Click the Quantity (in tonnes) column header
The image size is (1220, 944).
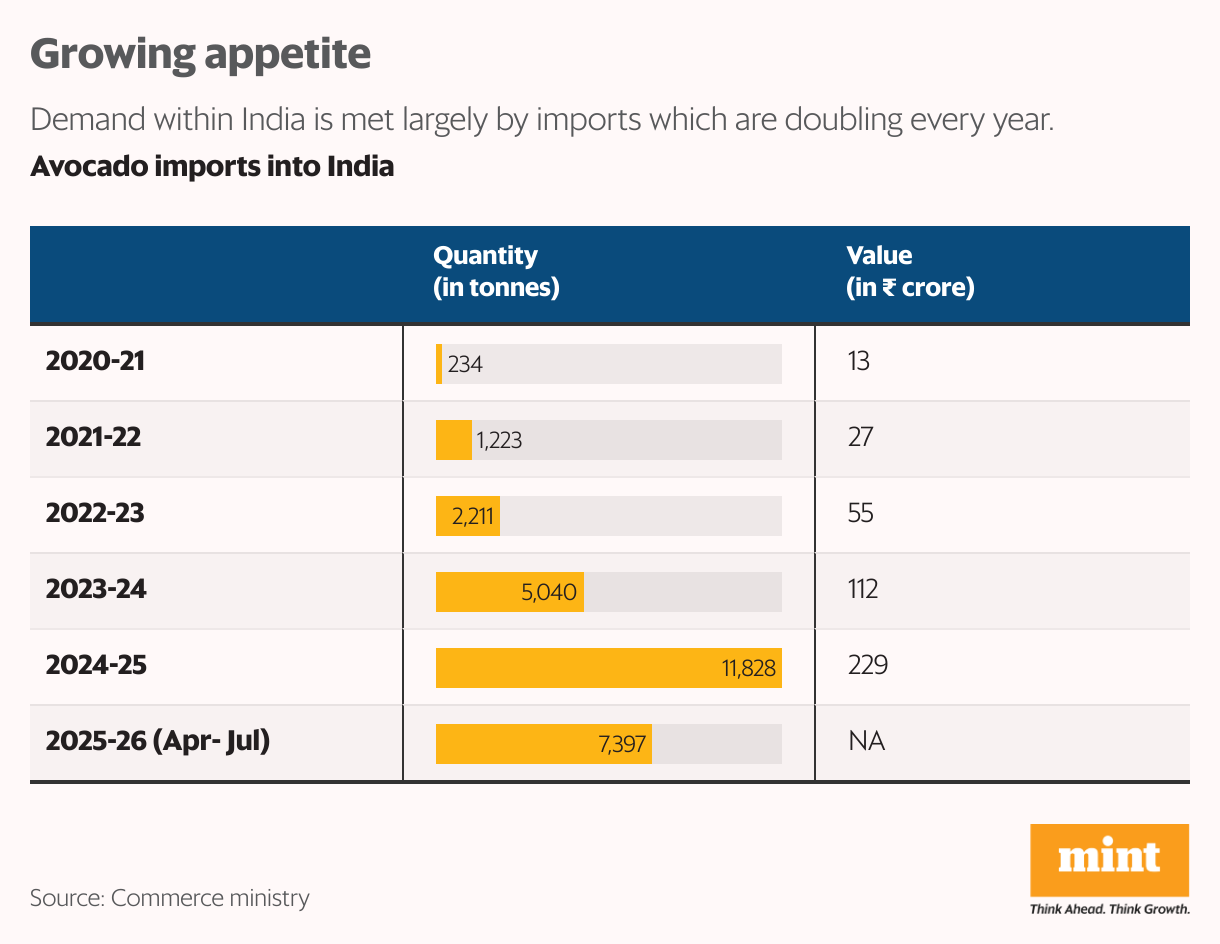pyautogui.click(x=496, y=272)
